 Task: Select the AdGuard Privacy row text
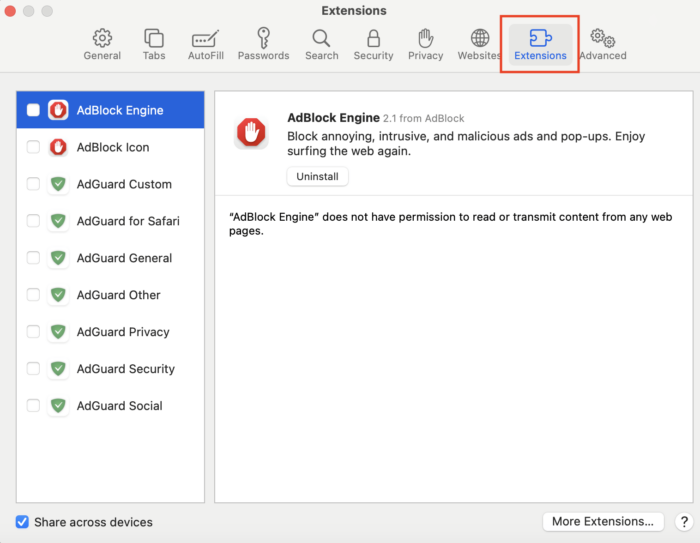point(123,332)
